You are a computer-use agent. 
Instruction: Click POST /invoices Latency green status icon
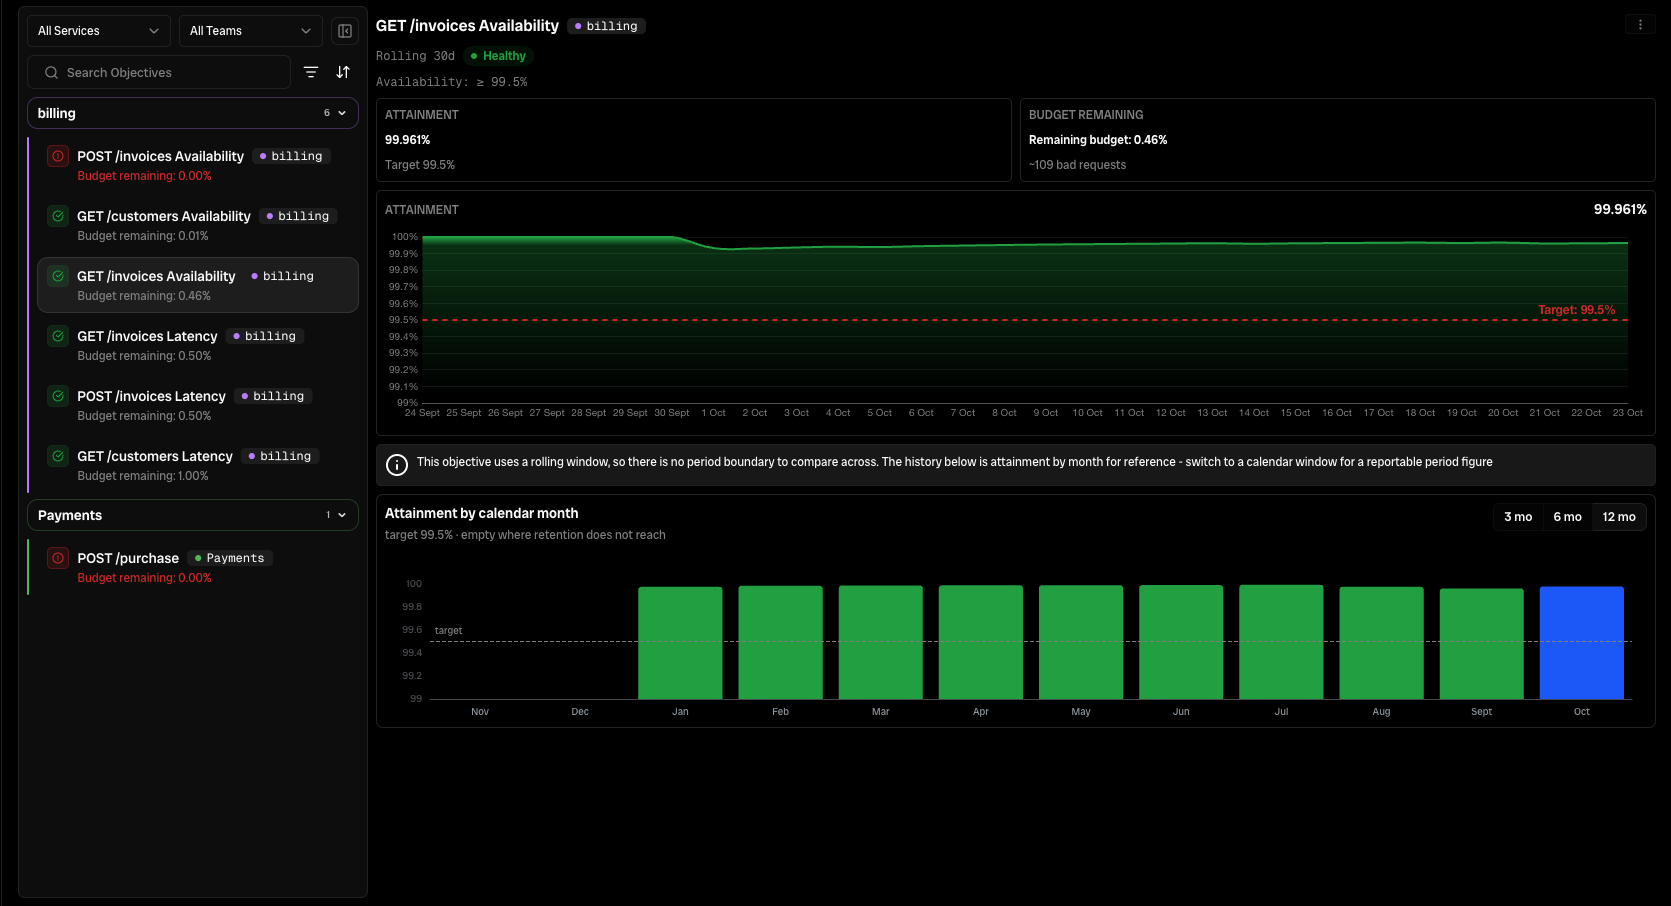point(58,396)
